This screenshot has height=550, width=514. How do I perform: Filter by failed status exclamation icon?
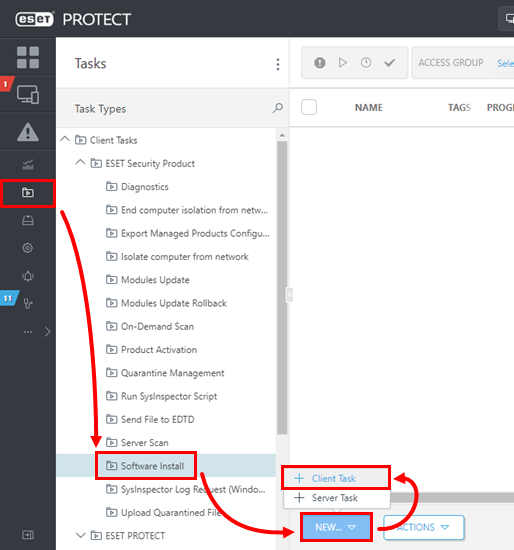click(320, 63)
